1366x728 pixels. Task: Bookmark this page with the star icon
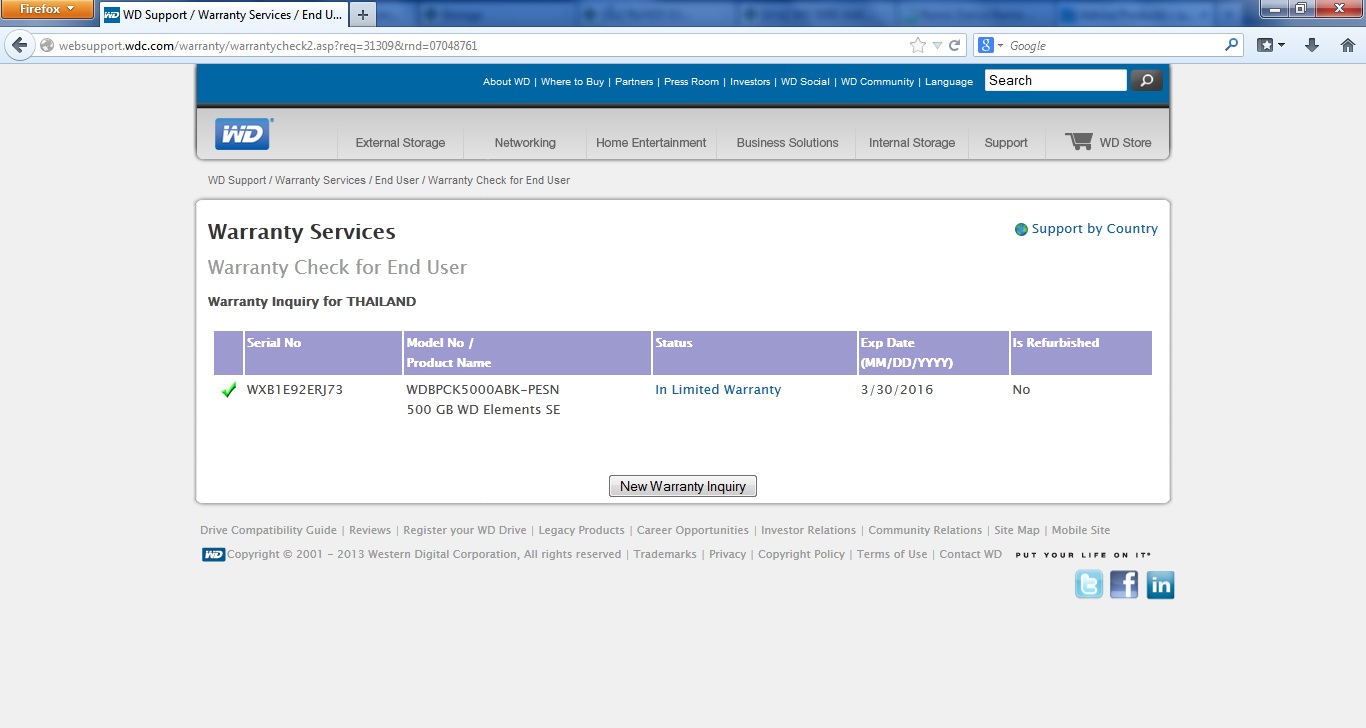click(917, 45)
